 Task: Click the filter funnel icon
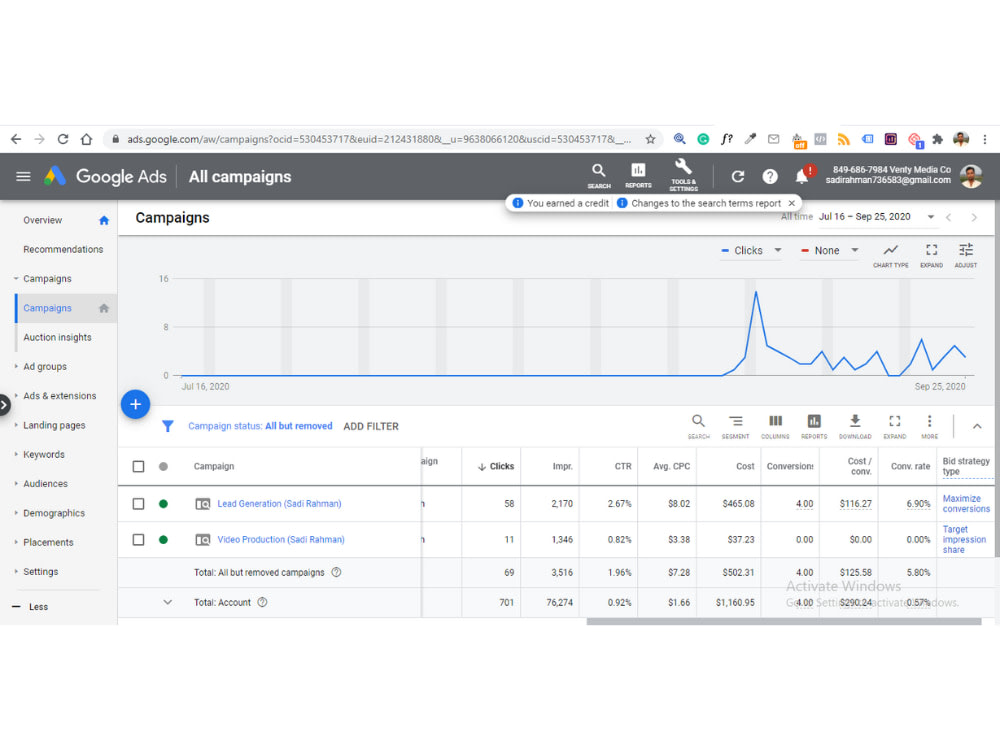coord(168,426)
